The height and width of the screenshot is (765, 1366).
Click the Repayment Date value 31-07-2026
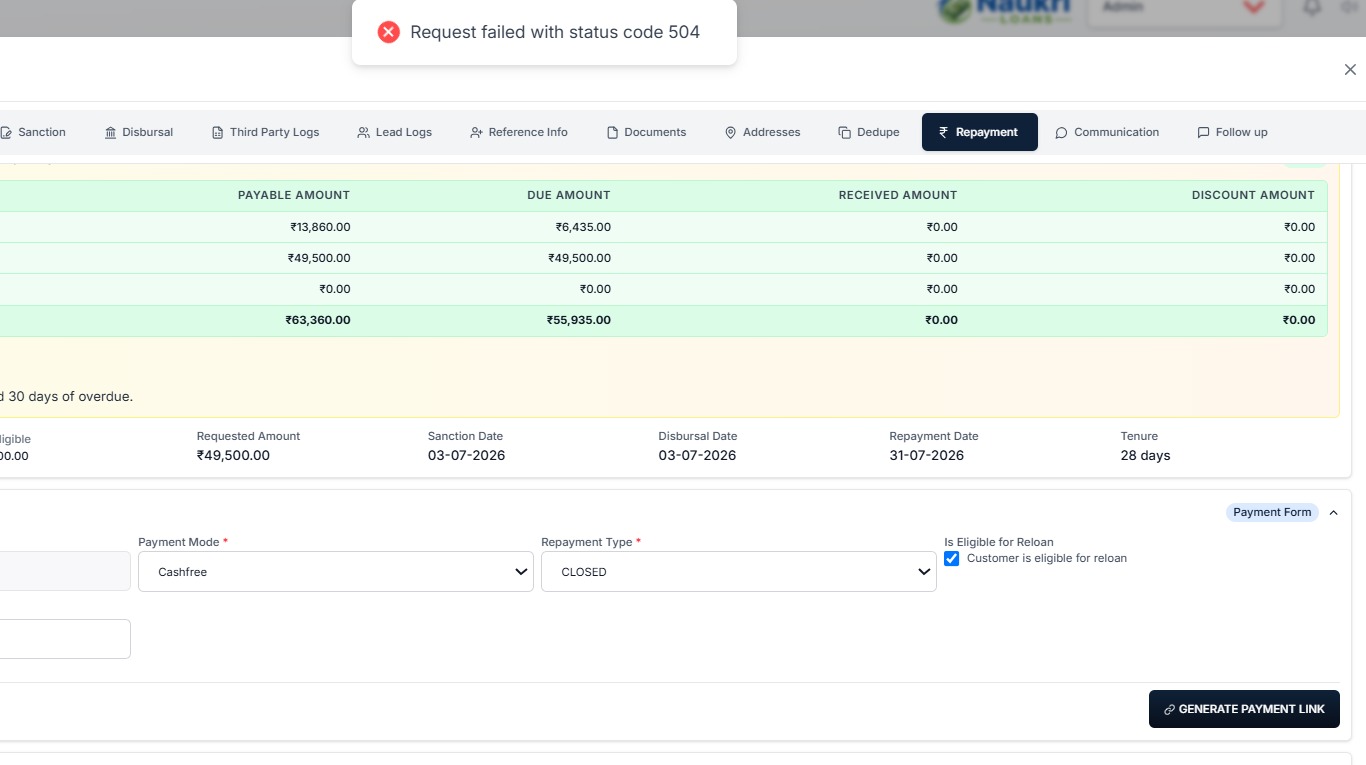pos(927,455)
